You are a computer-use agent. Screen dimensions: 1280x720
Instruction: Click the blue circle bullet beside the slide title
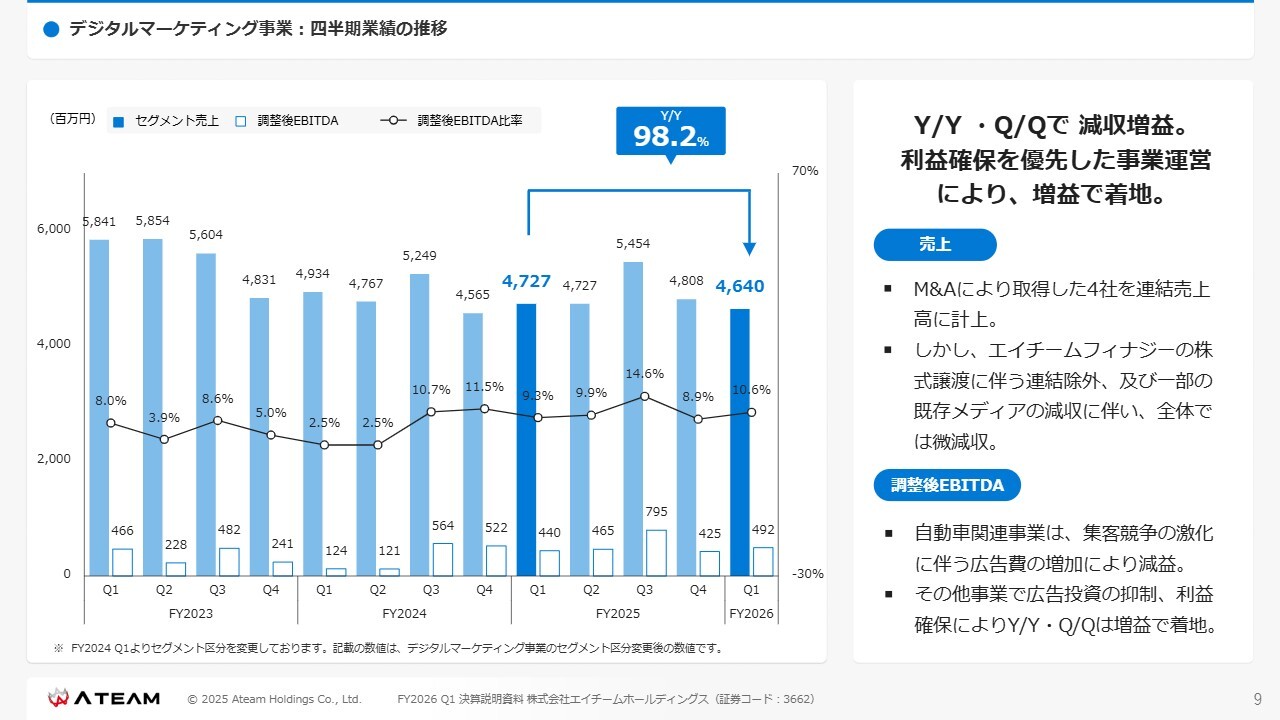52,30
